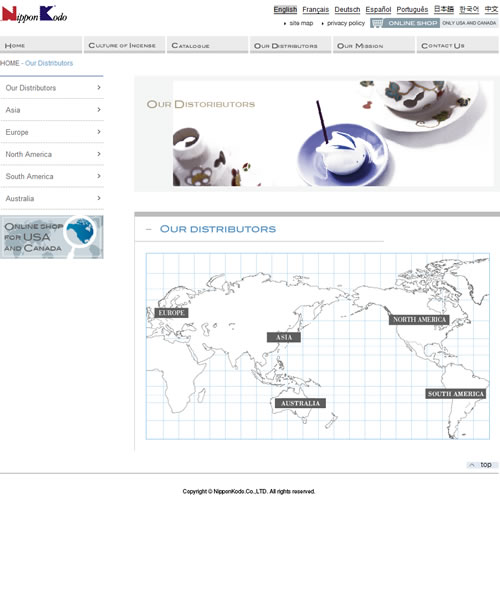
Task: Open the privacy policy link
Action: tap(346, 23)
